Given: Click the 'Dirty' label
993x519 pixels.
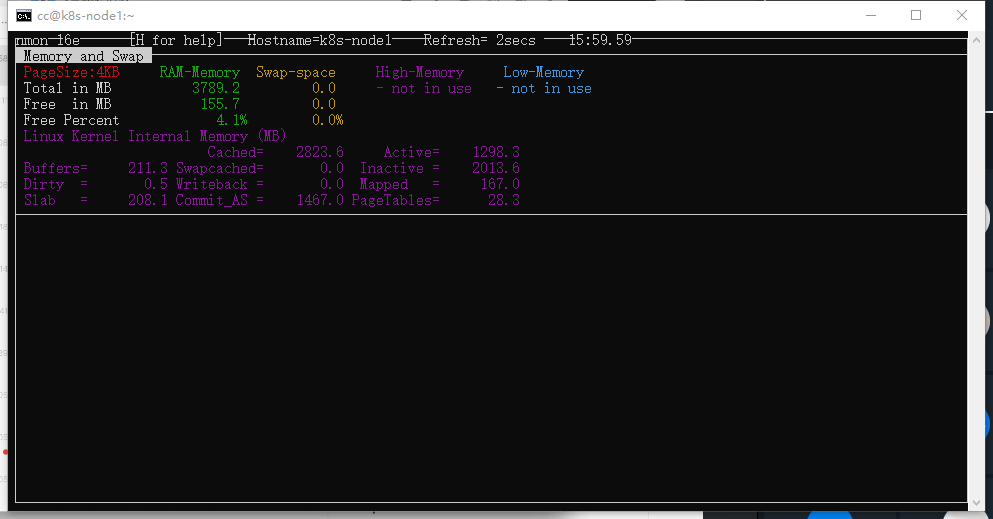Looking at the screenshot, I should click(x=44, y=184).
